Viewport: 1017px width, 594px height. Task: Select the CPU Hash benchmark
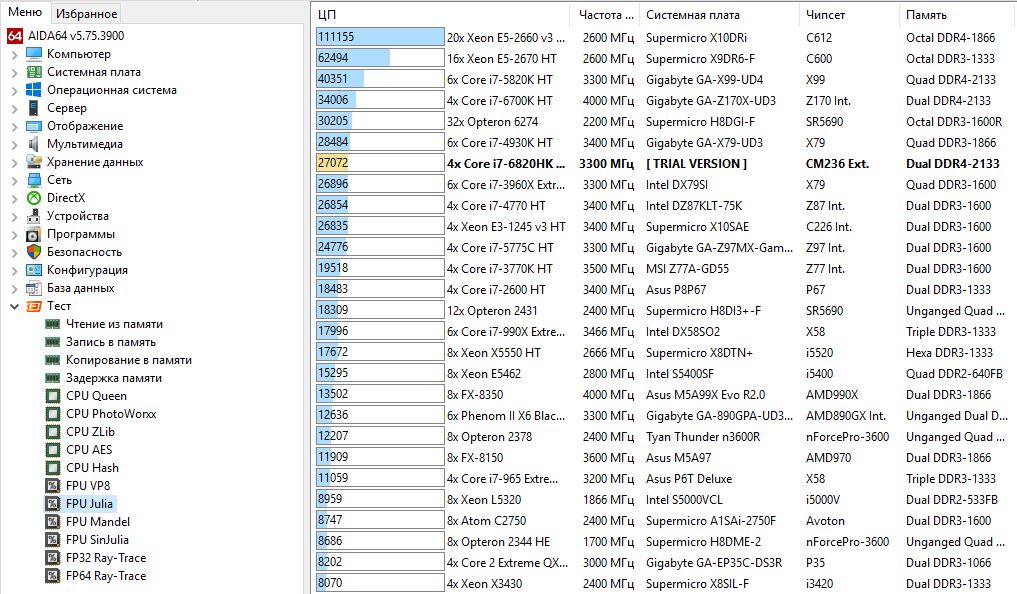click(x=92, y=468)
